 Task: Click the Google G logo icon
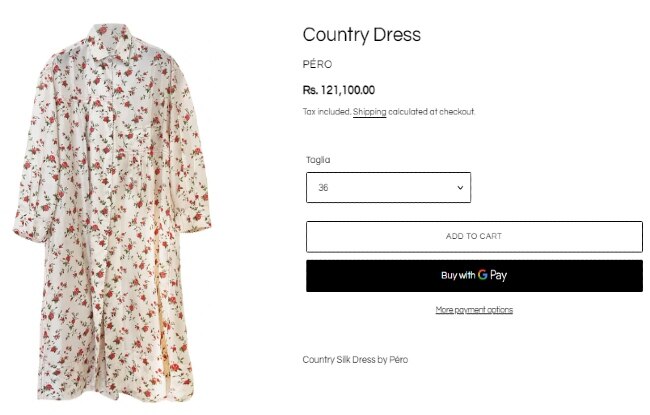(482, 275)
